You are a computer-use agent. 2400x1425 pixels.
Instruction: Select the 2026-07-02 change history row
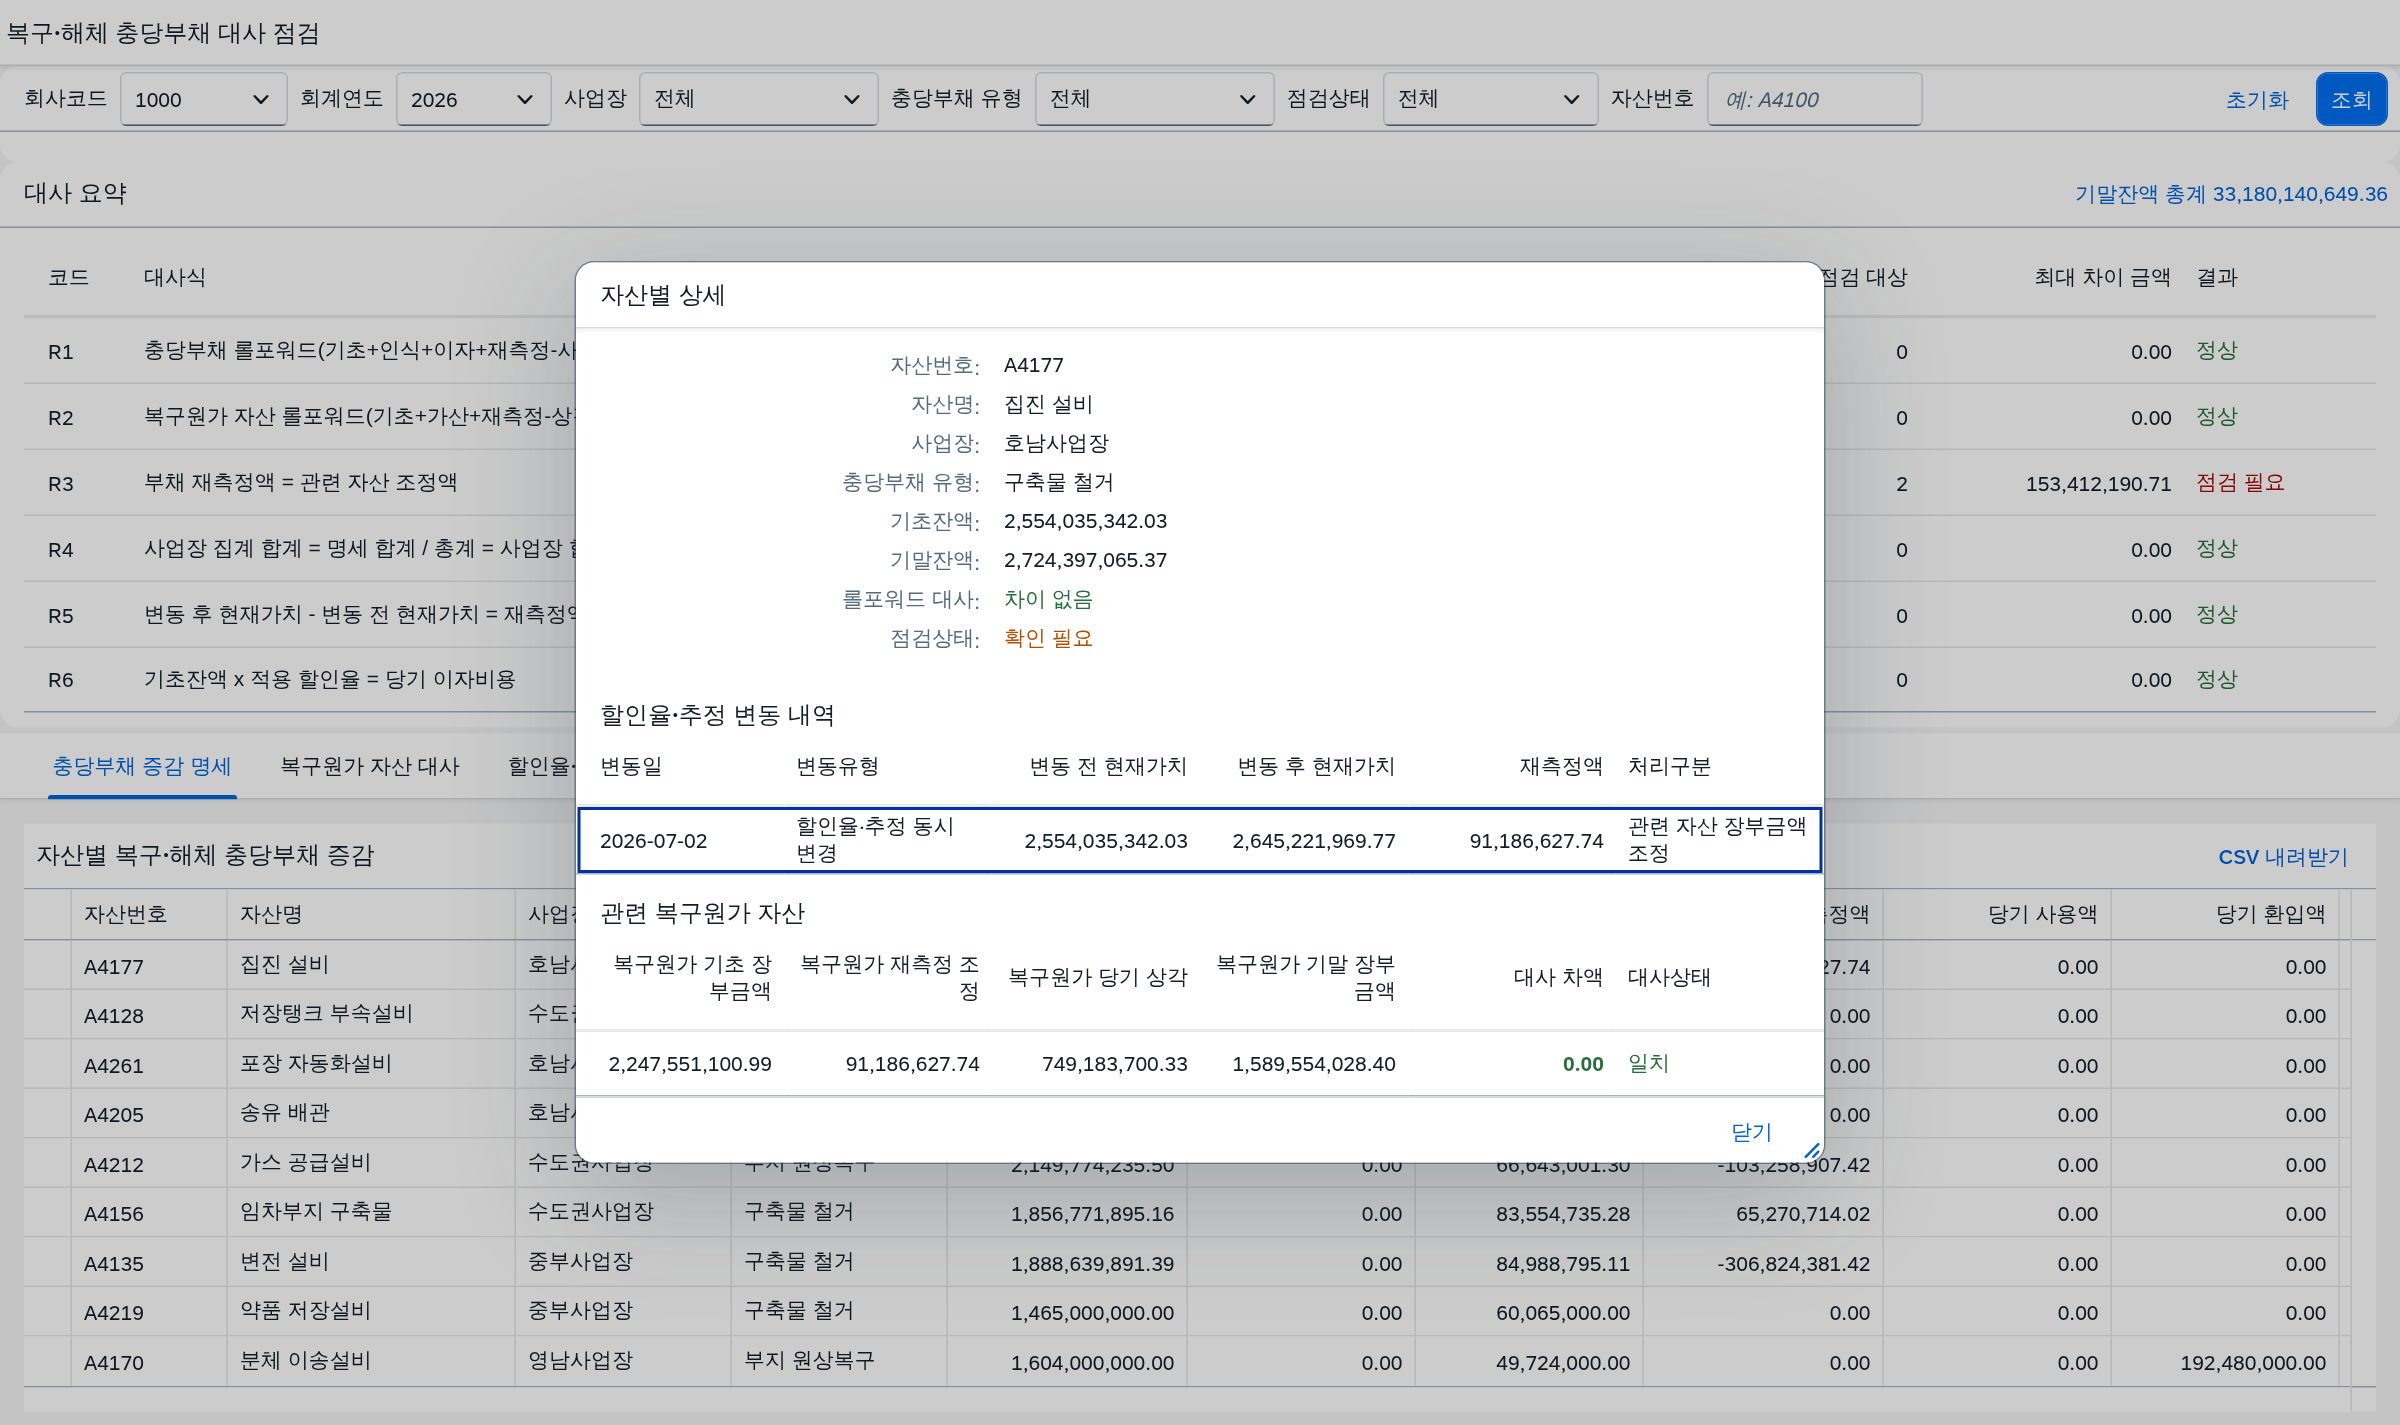[1199, 840]
